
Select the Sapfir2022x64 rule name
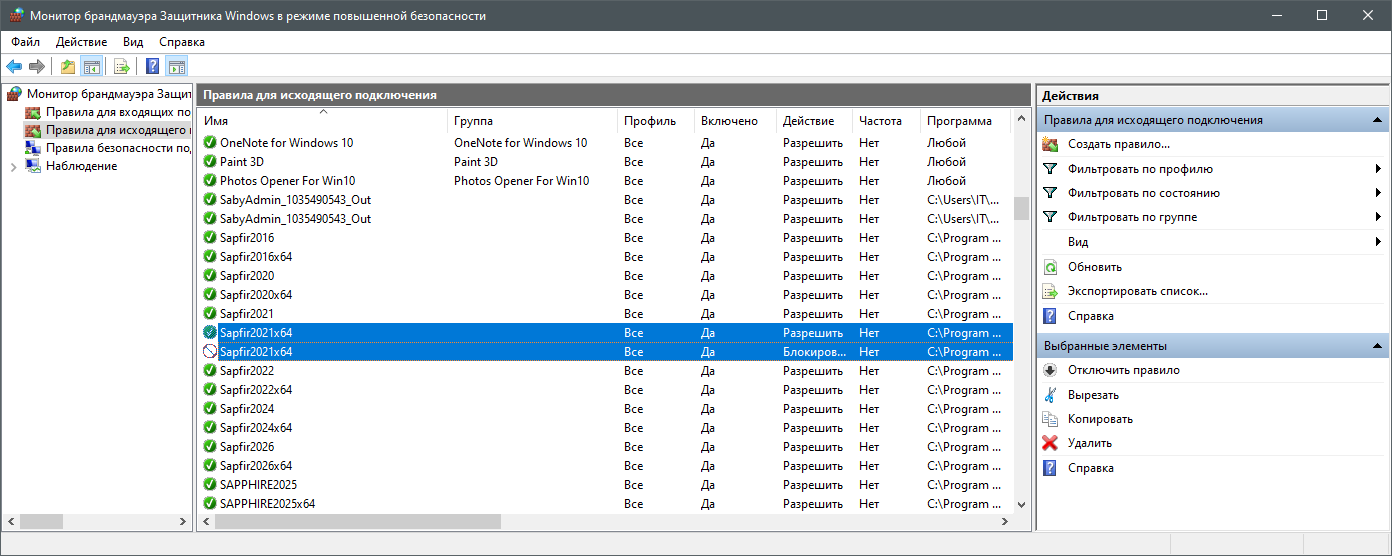tap(256, 390)
